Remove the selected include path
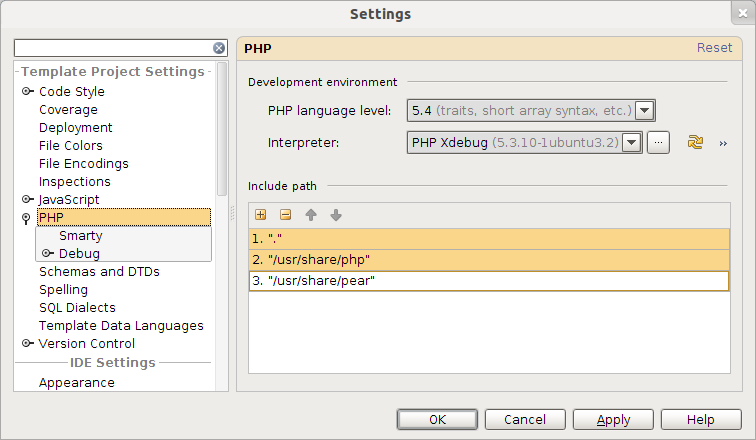The width and height of the screenshot is (756, 440). click(x=285, y=215)
